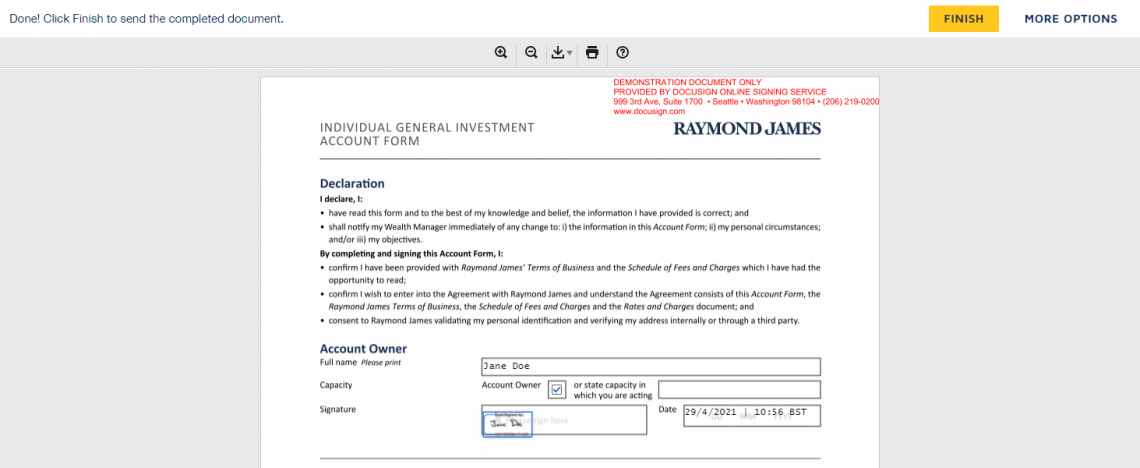Click the 'Signature' field label
The height and width of the screenshot is (468, 1140).
tap(338, 410)
